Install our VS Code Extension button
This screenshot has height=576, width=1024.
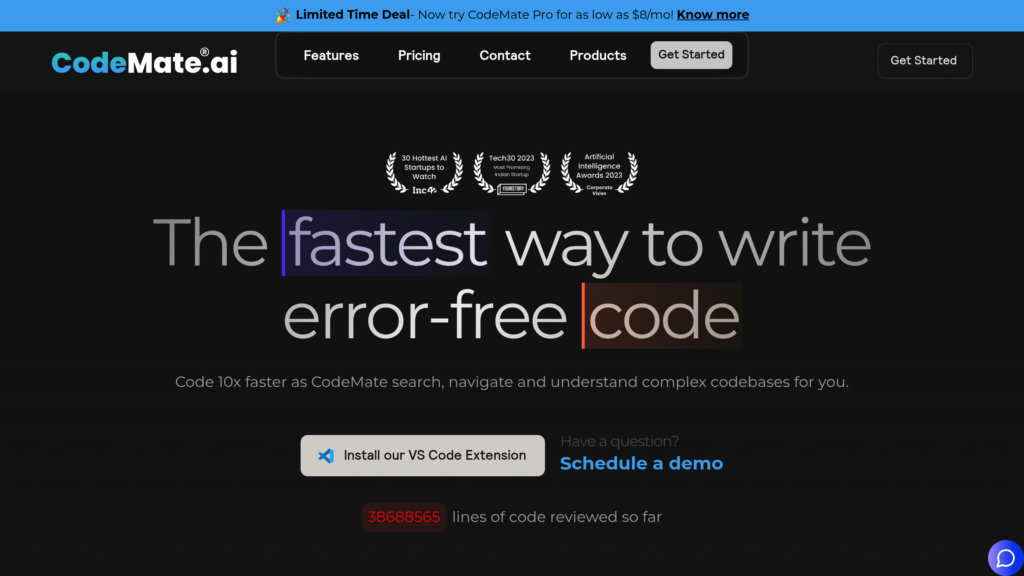click(423, 455)
